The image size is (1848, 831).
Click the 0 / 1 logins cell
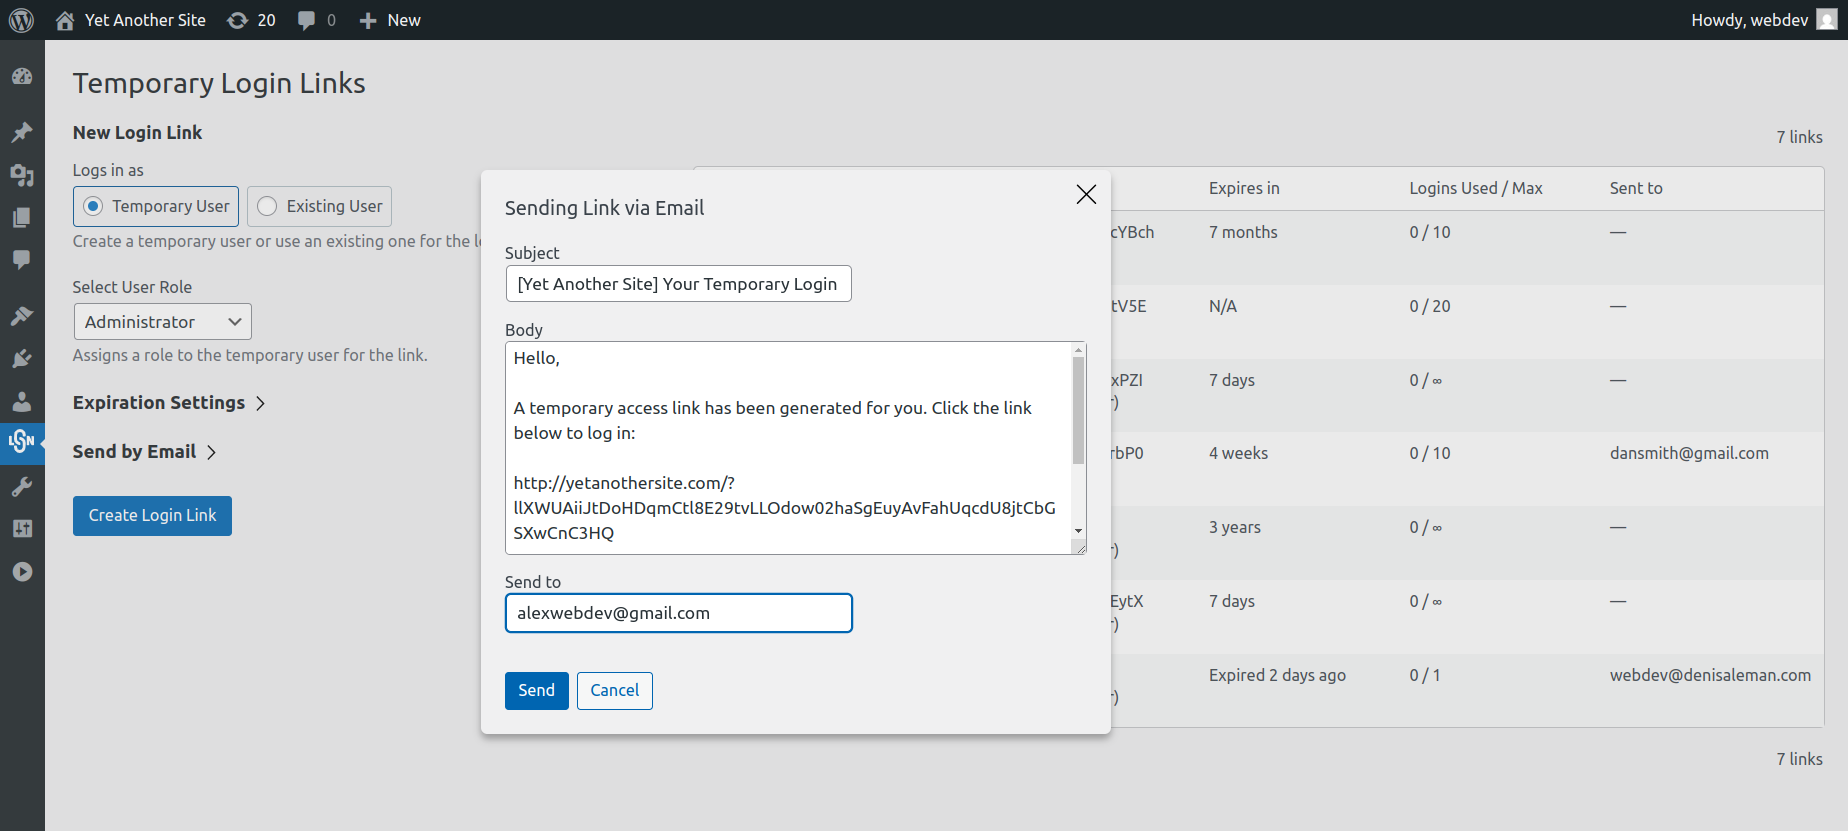(1425, 675)
